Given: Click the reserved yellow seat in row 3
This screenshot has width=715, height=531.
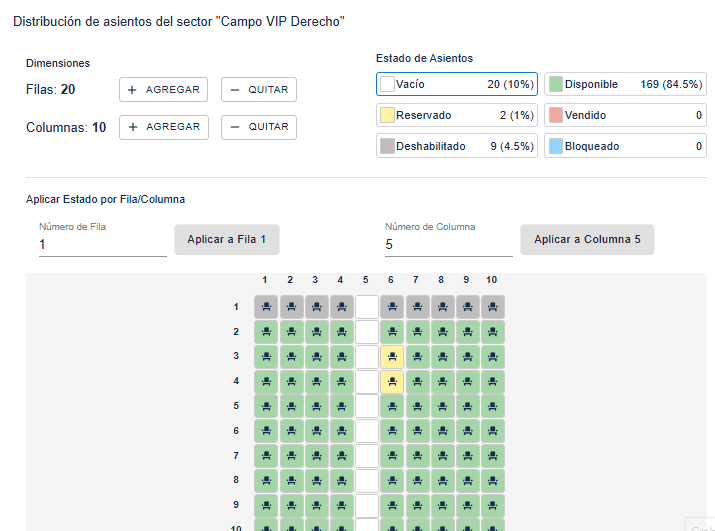Looking at the screenshot, I should [x=392, y=357].
